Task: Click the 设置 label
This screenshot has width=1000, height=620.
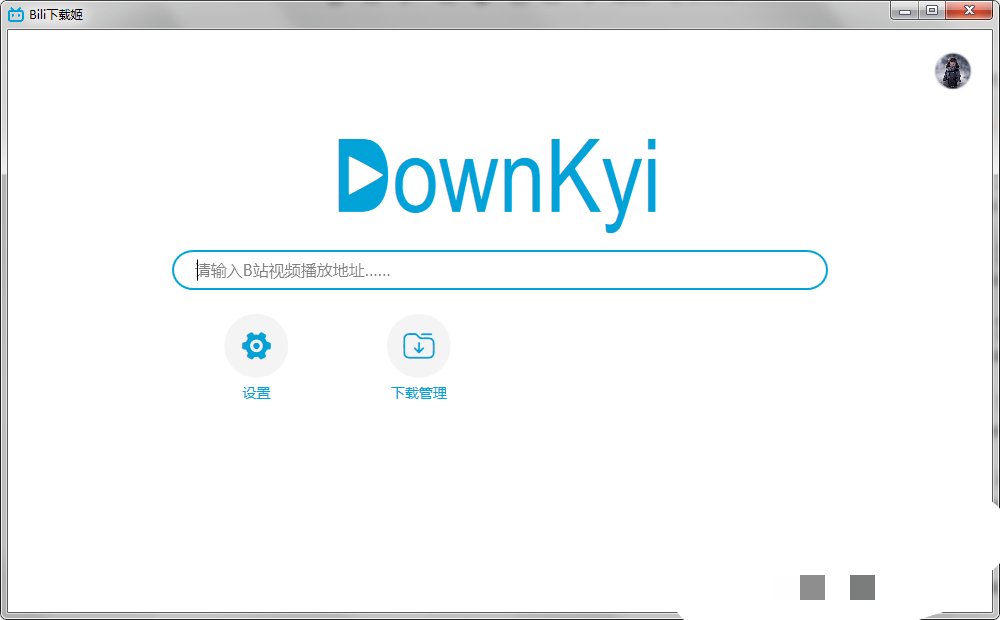Action: [256, 394]
